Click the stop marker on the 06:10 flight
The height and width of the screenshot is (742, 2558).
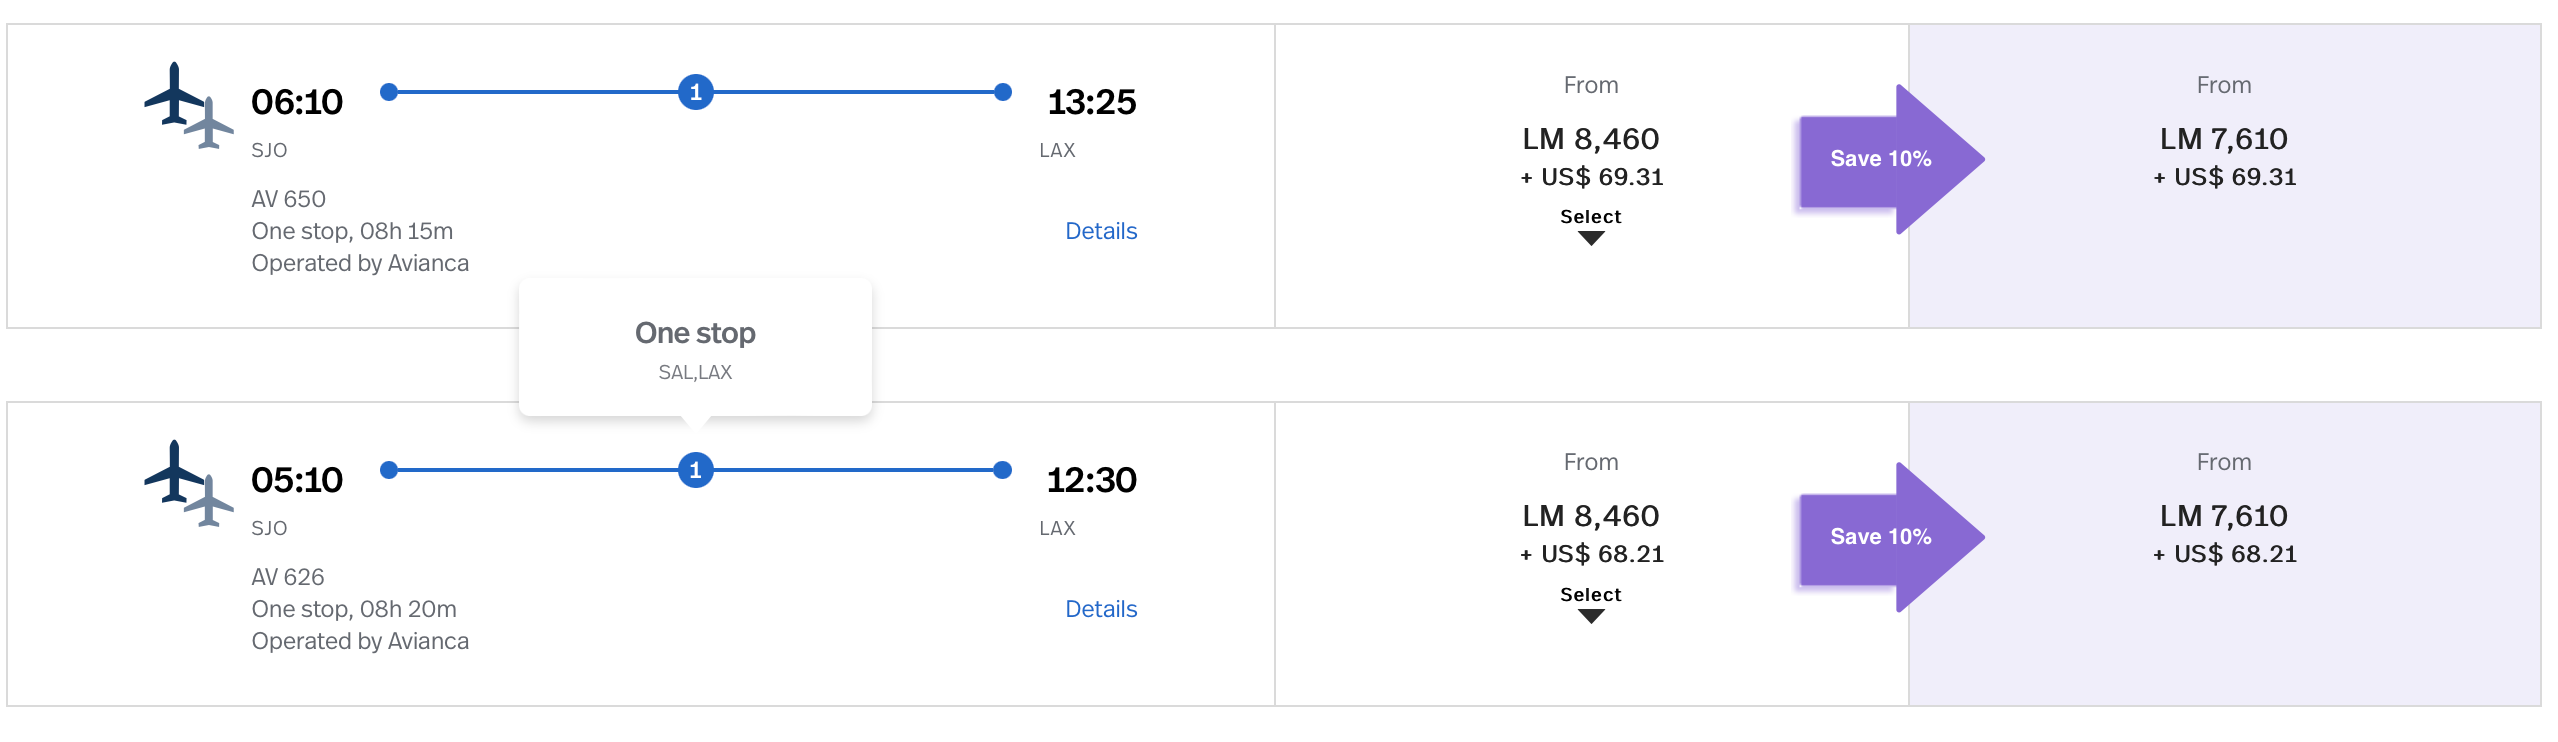tap(695, 92)
